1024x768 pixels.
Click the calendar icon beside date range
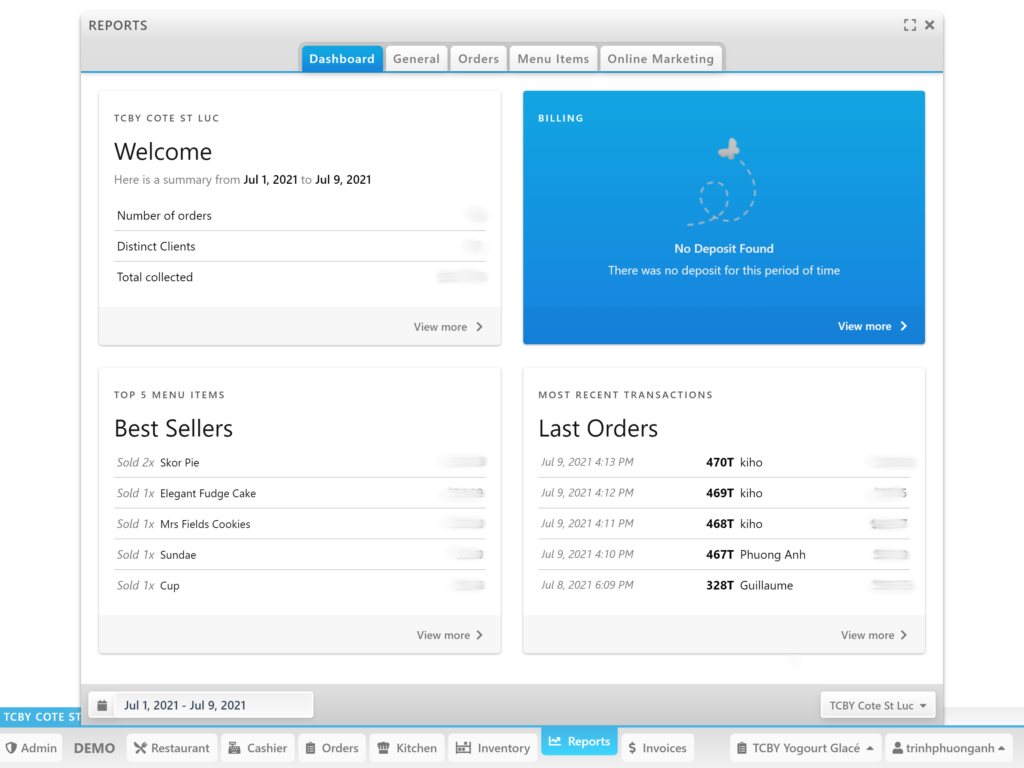(102, 705)
